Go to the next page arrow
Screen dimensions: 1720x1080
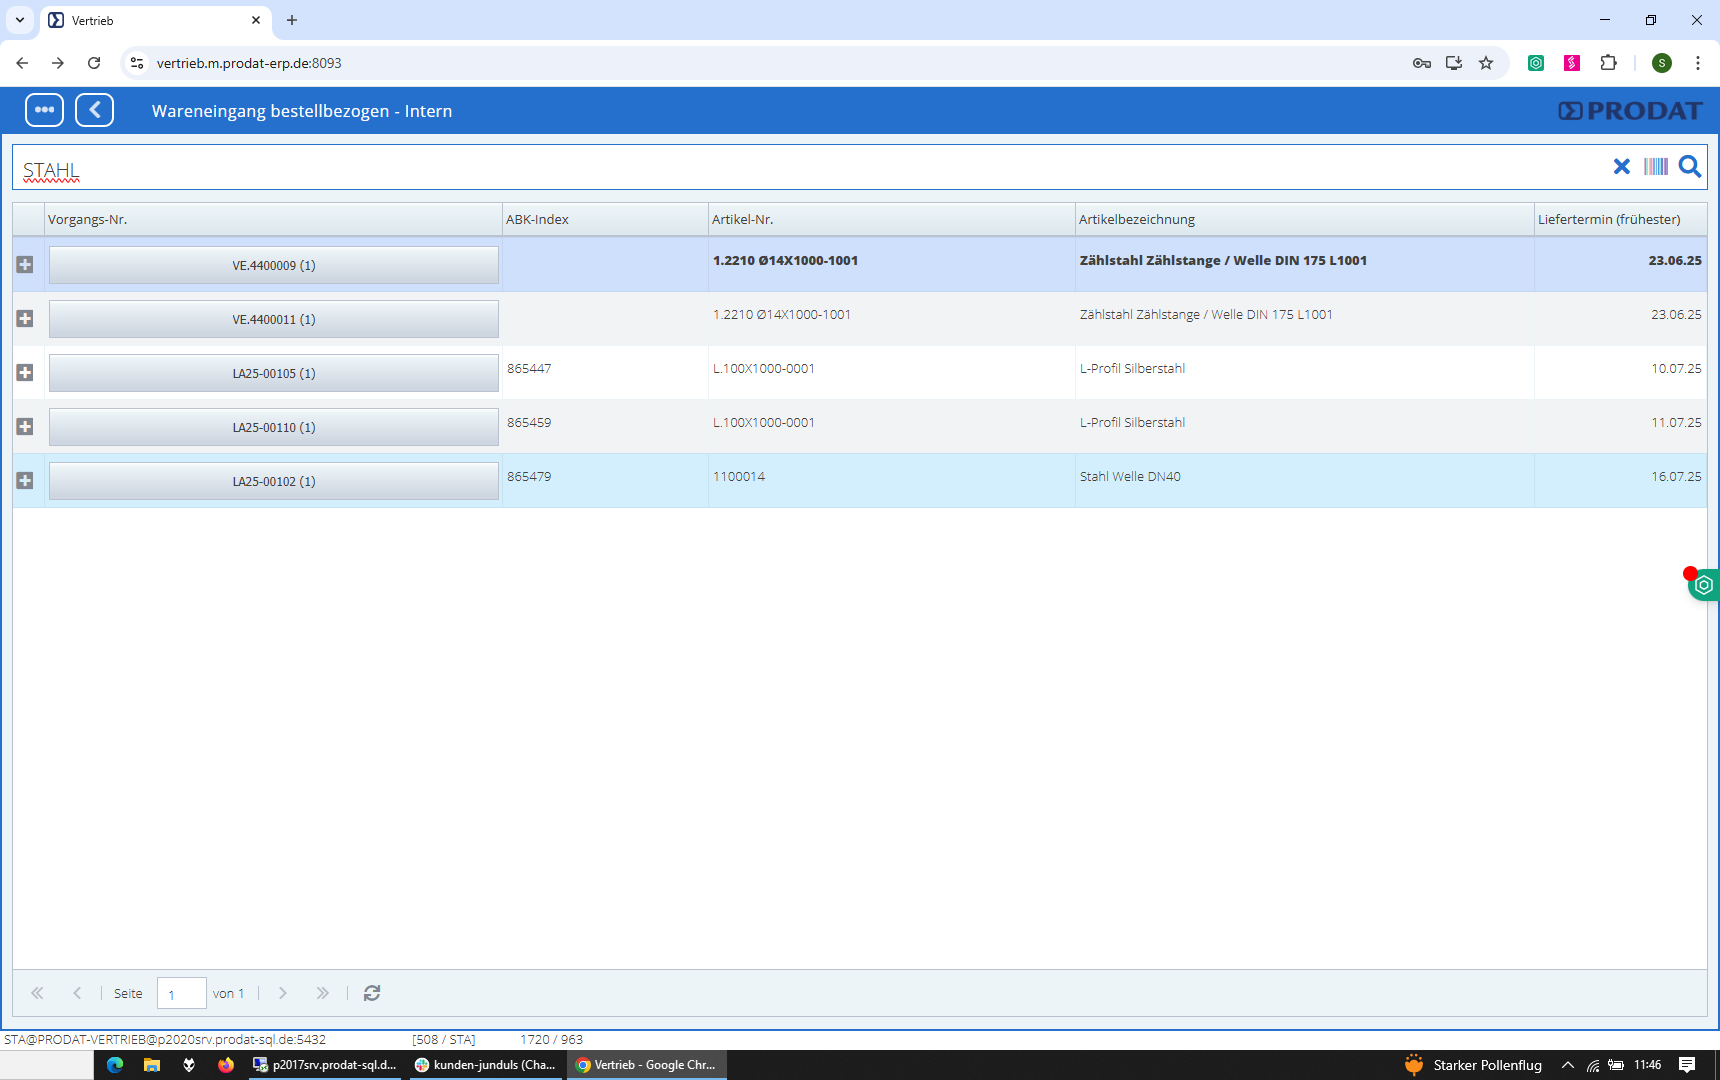coord(283,993)
